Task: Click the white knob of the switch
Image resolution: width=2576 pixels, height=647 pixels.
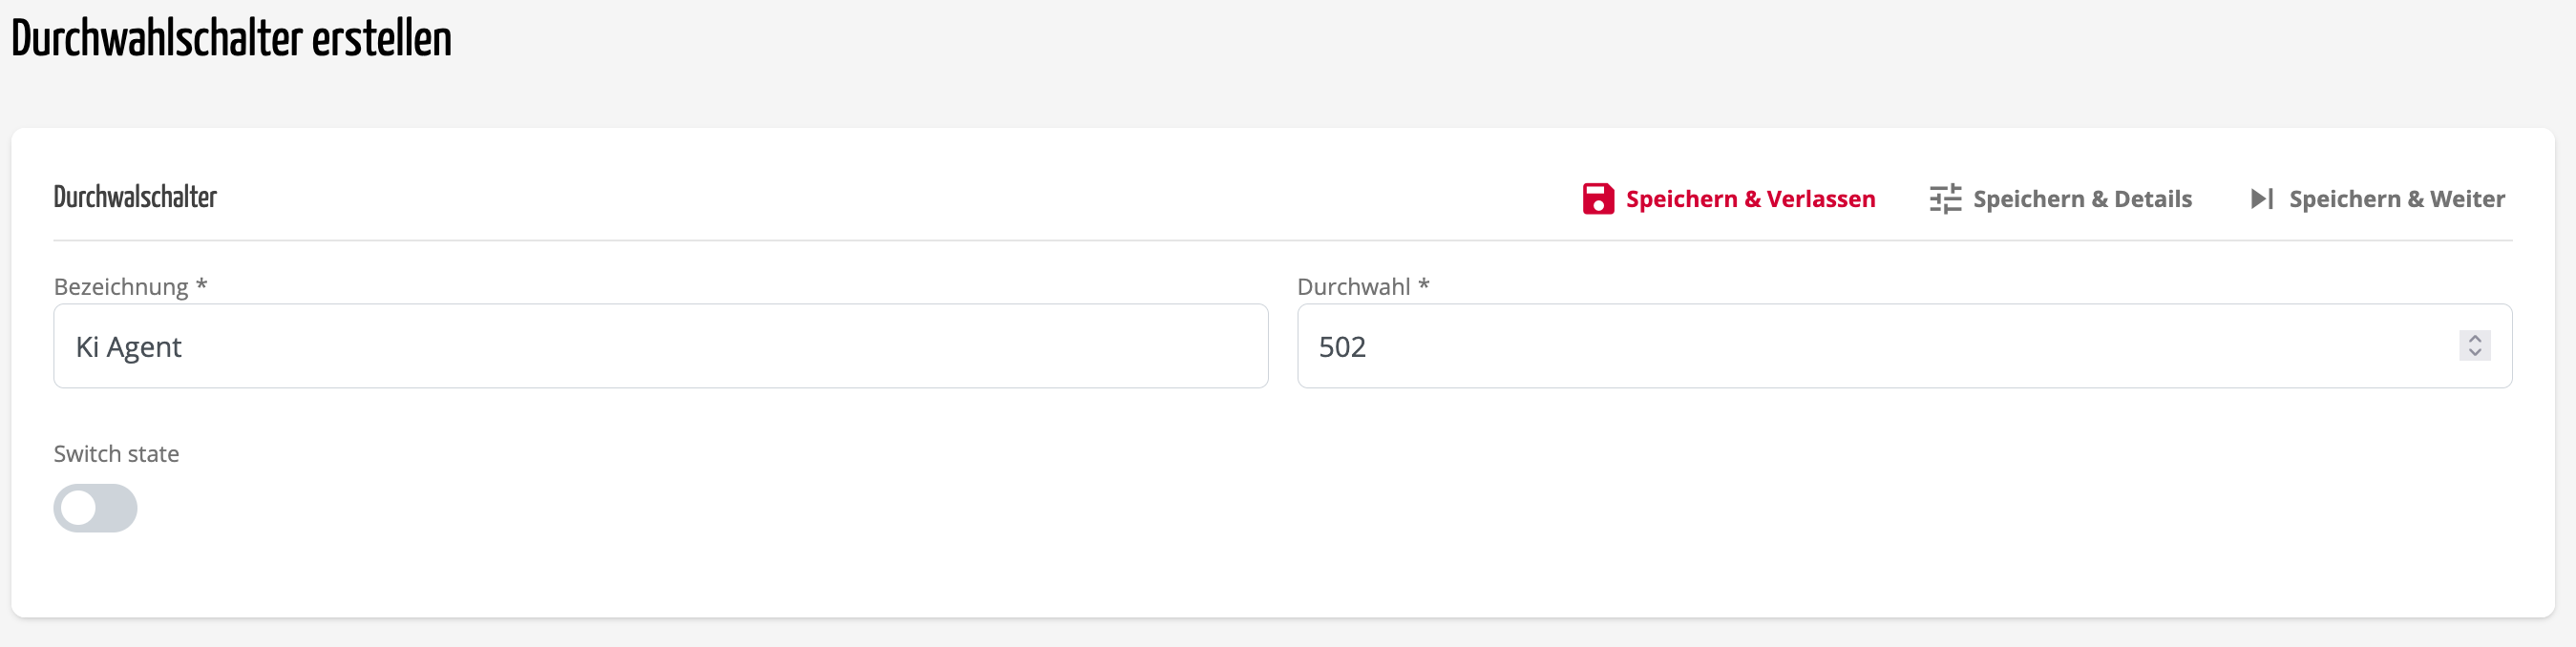Action: click(78, 508)
